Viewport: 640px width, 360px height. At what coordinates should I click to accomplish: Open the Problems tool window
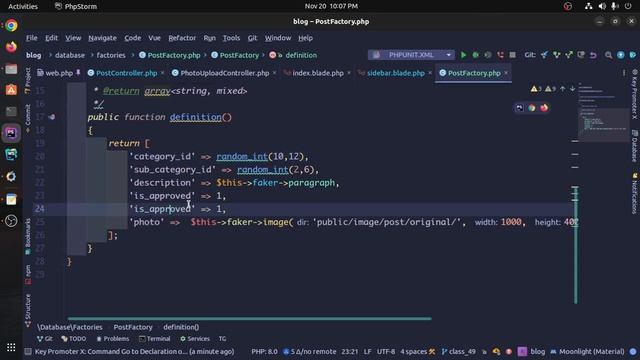point(113,339)
